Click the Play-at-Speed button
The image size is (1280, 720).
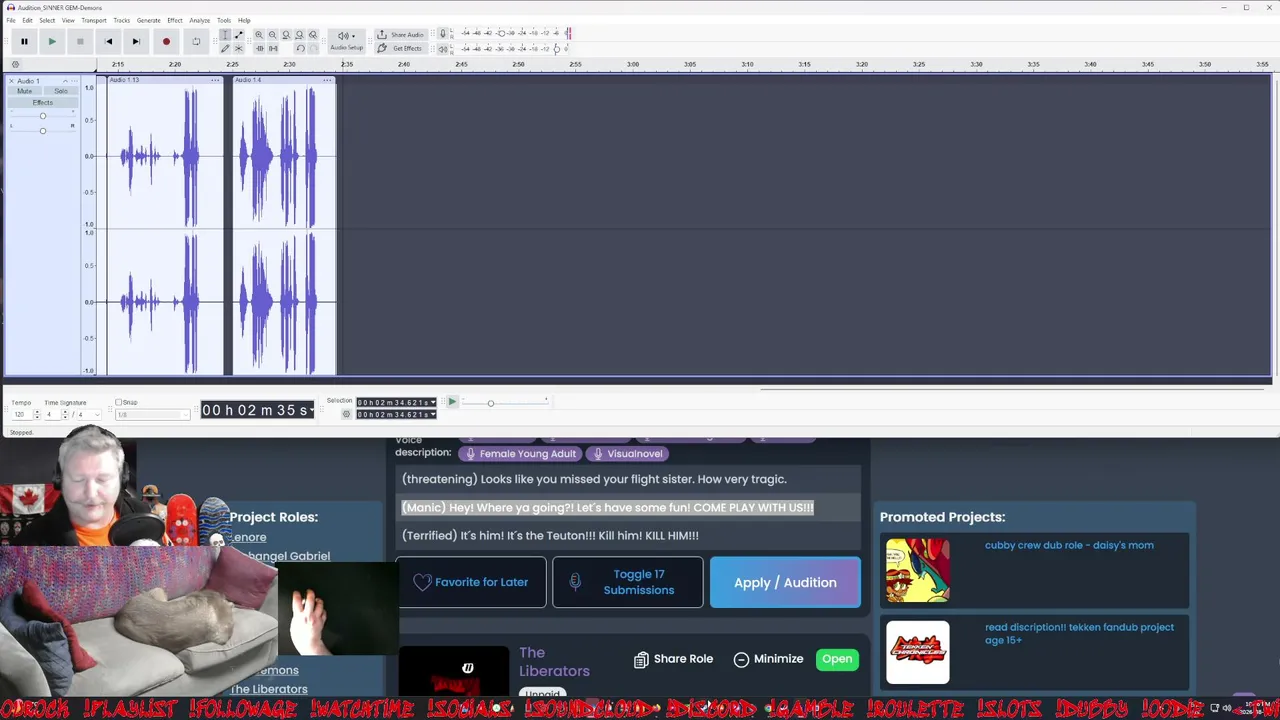point(452,402)
